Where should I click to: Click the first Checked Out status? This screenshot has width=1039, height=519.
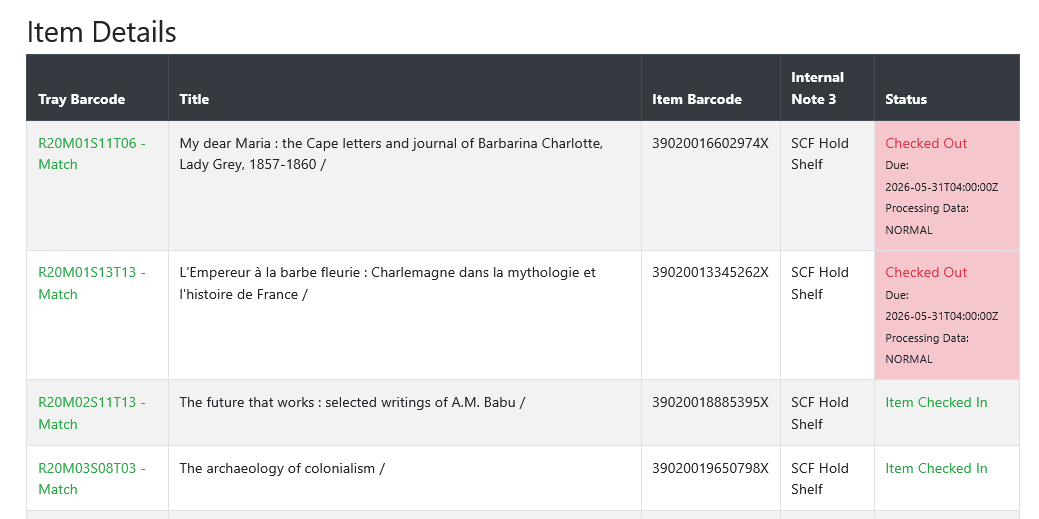pyautogui.click(x=926, y=143)
